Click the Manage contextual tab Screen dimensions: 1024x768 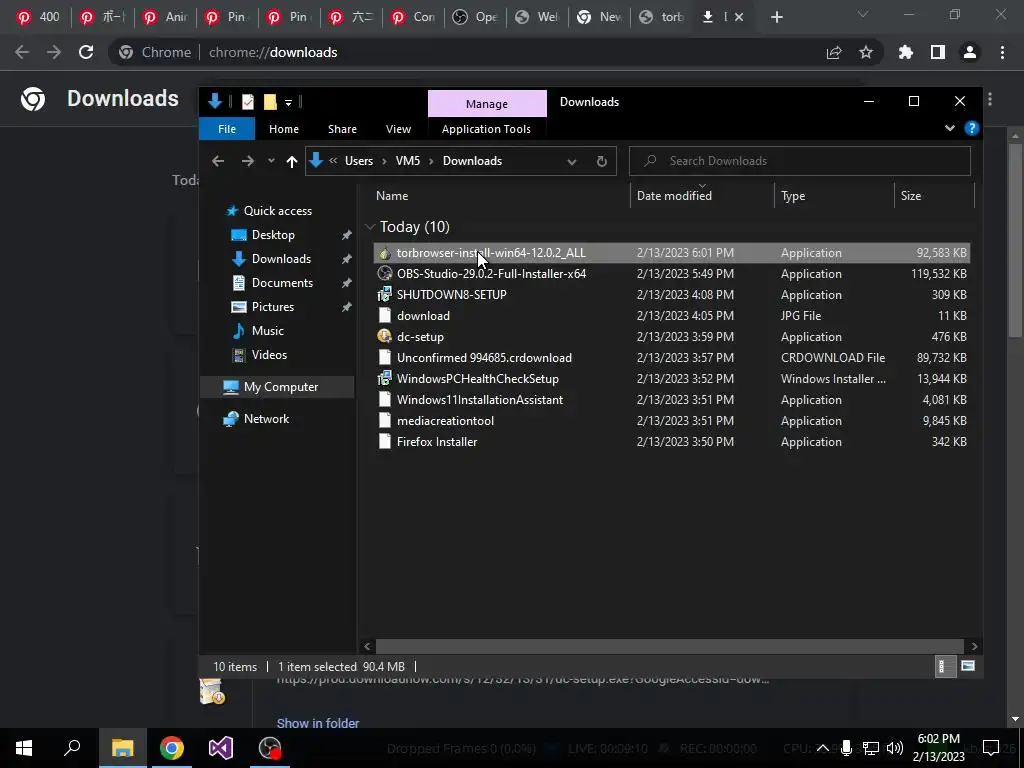point(487,104)
